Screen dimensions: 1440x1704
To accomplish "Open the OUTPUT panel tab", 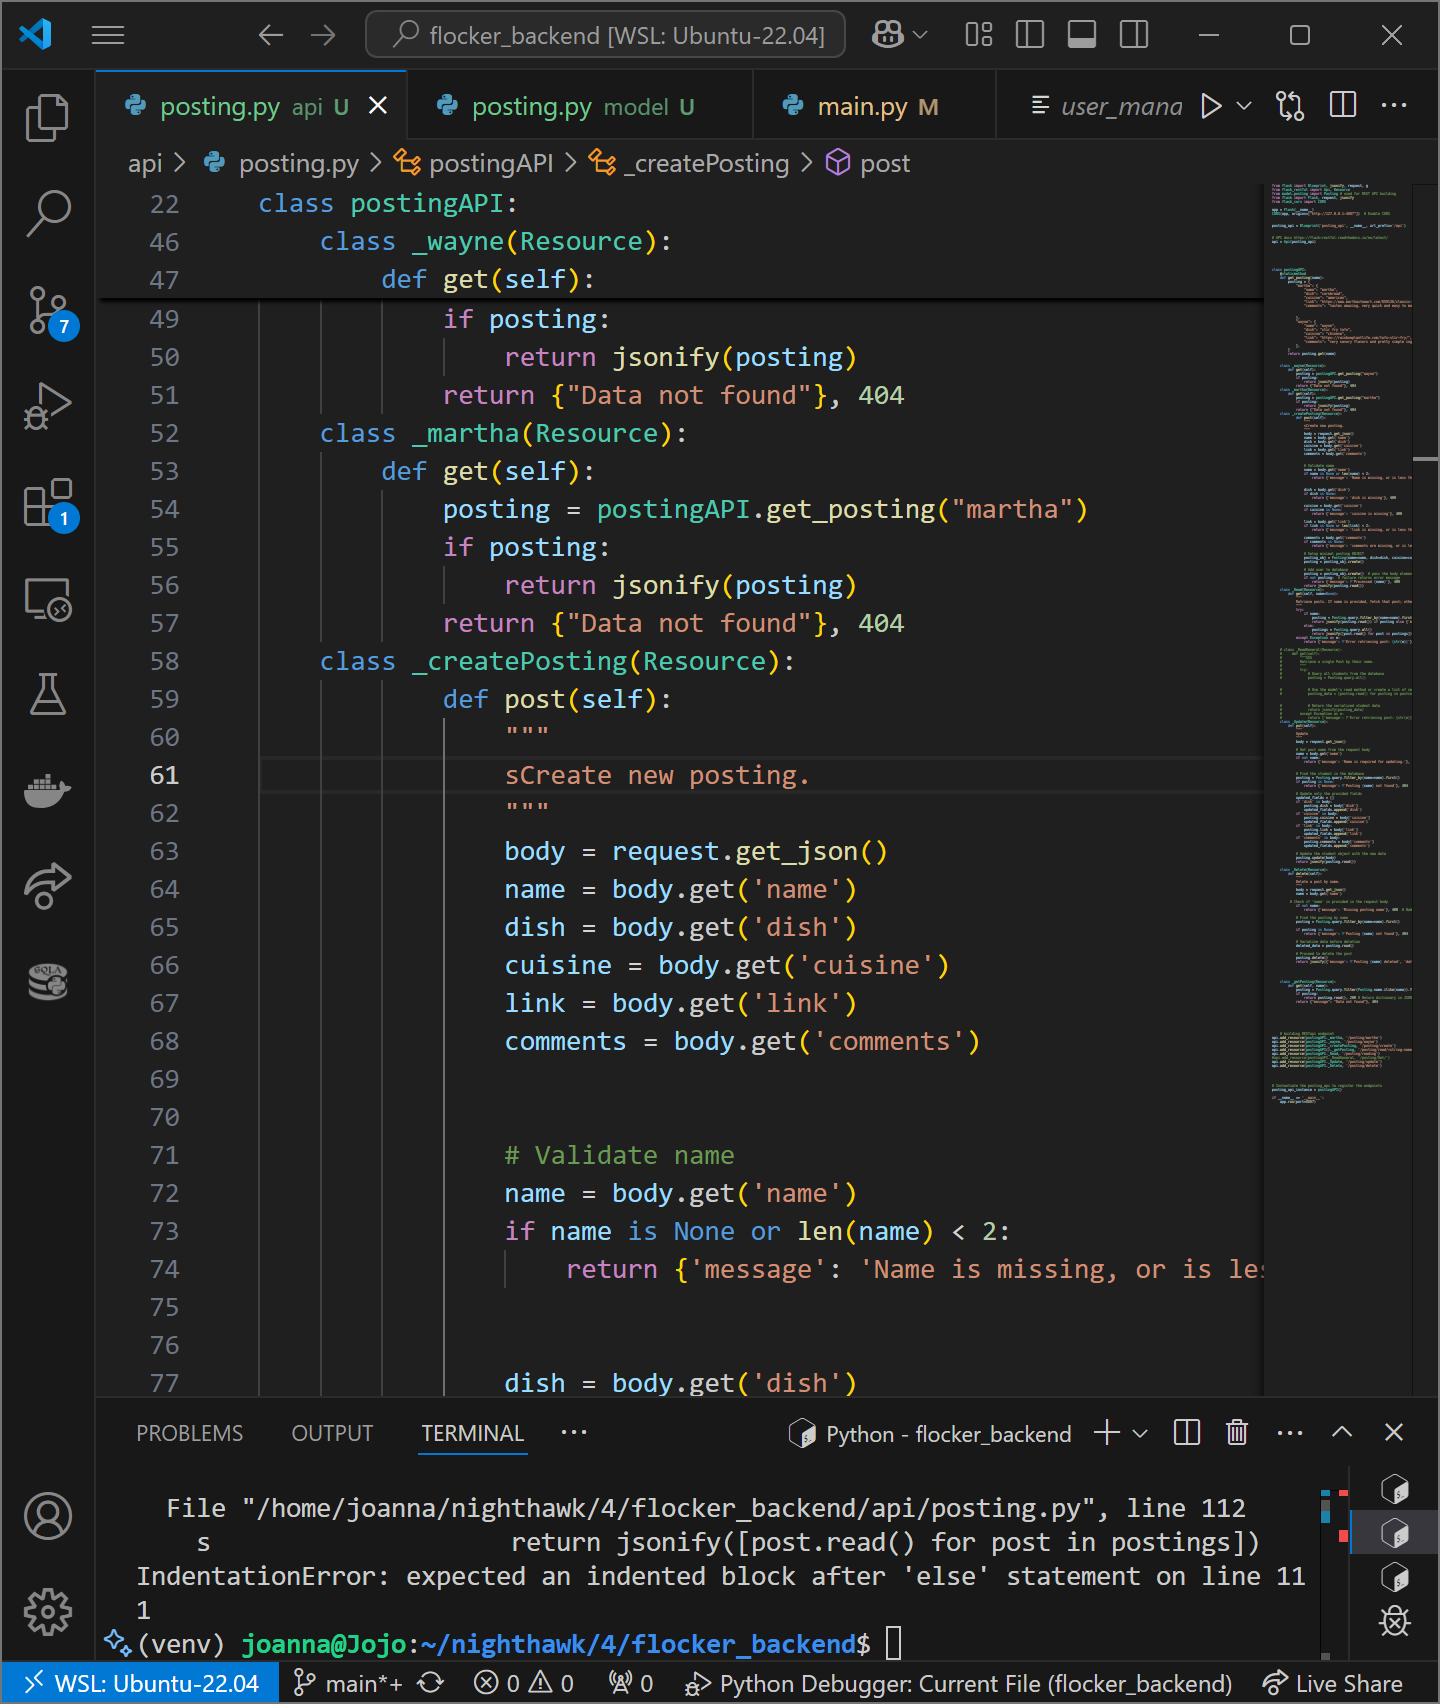I will pyautogui.click(x=332, y=1433).
